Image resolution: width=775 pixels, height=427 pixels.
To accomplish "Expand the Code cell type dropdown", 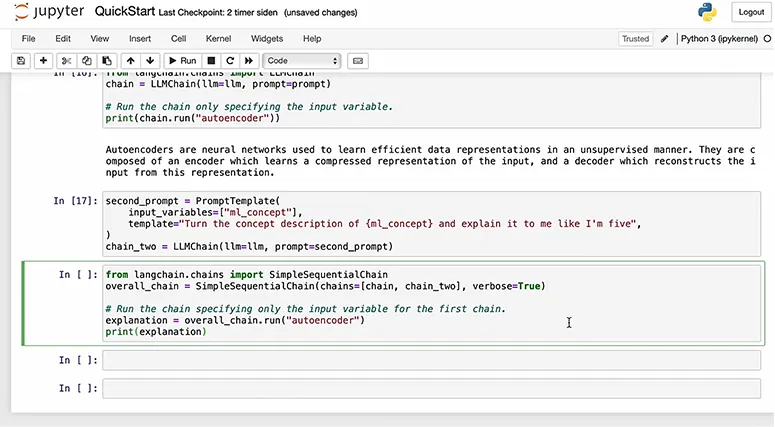I will coord(302,61).
